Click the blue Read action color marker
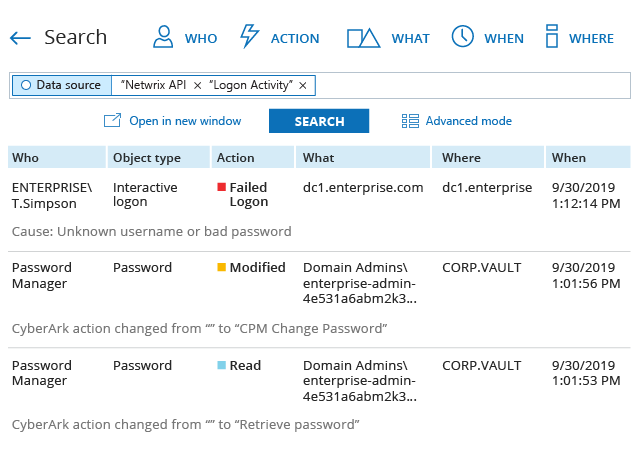This screenshot has height=450, width=640. [222, 366]
